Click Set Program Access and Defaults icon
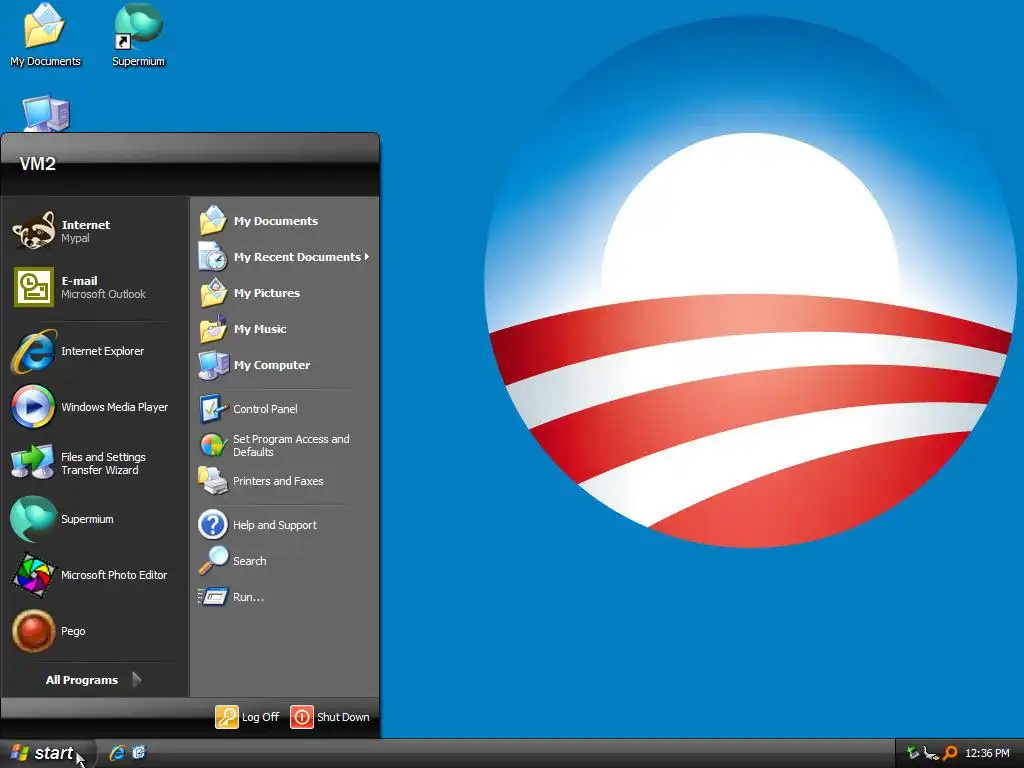The image size is (1024, 768). 213,445
